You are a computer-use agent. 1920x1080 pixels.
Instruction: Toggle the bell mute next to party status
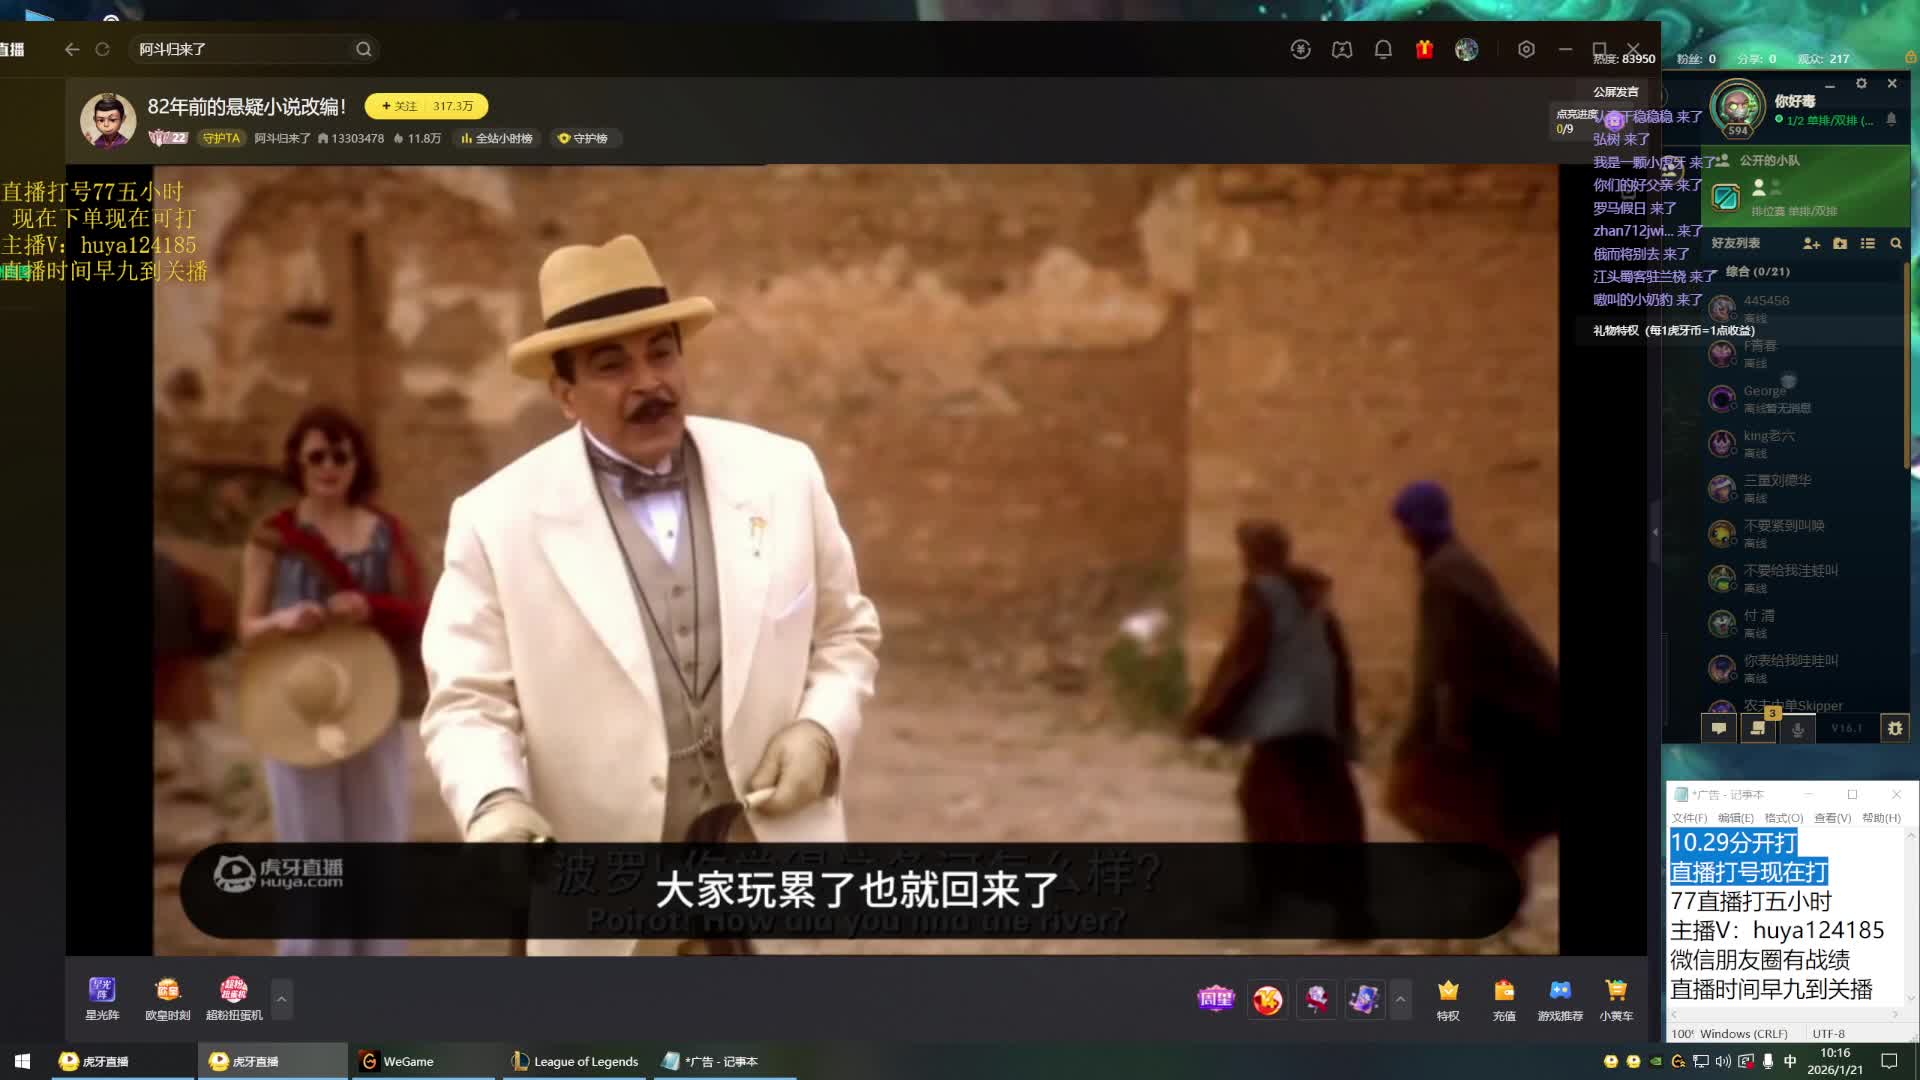[1891, 119]
